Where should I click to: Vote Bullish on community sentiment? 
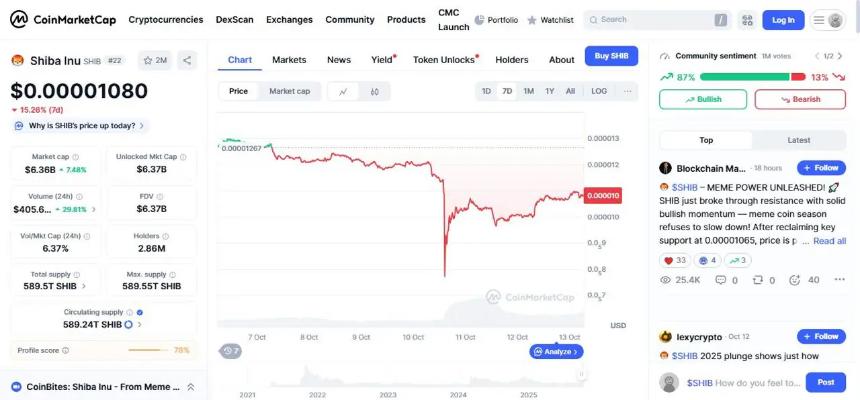[702, 99]
